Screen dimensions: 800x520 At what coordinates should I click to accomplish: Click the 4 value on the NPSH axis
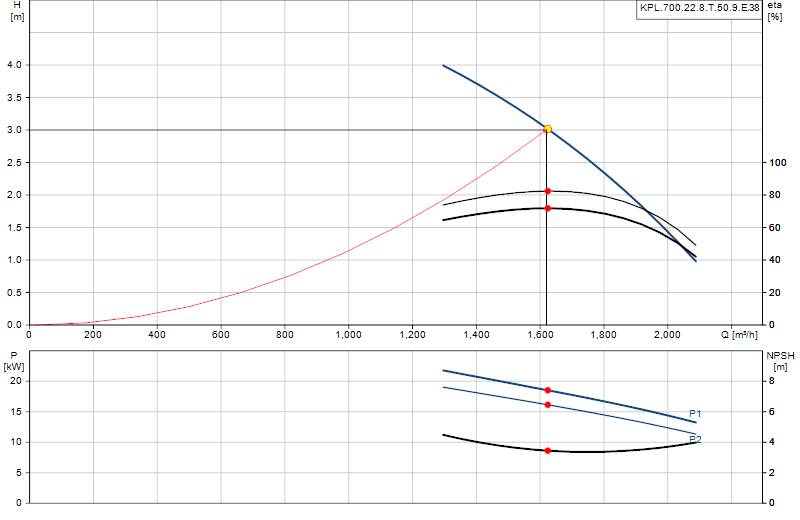(772, 442)
